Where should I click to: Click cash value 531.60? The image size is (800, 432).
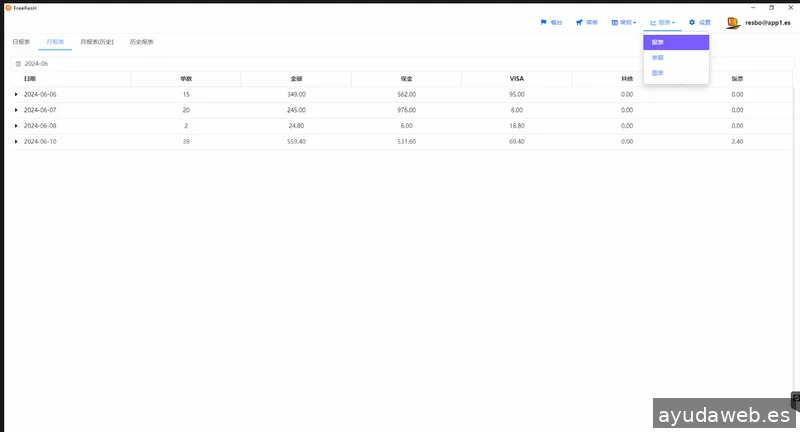407,141
